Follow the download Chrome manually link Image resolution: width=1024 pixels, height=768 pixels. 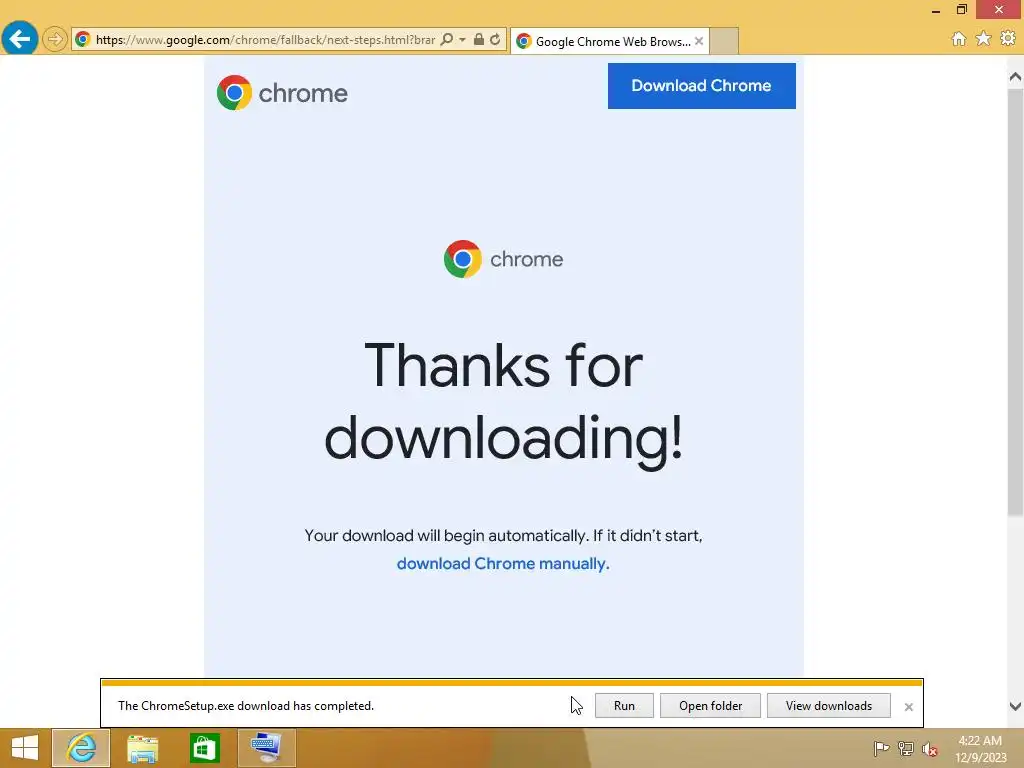click(x=503, y=563)
